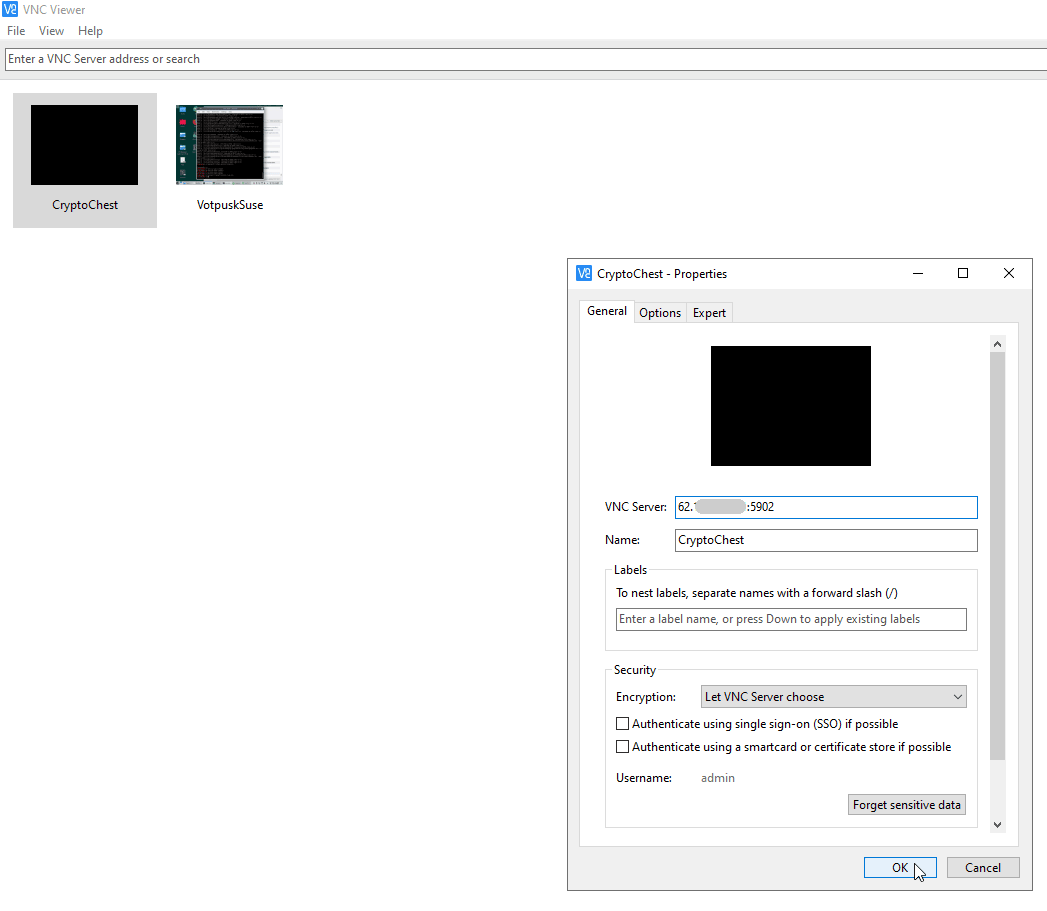1047x911 pixels.
Task: Click the admin username text
Action: [x=718, y=778]
